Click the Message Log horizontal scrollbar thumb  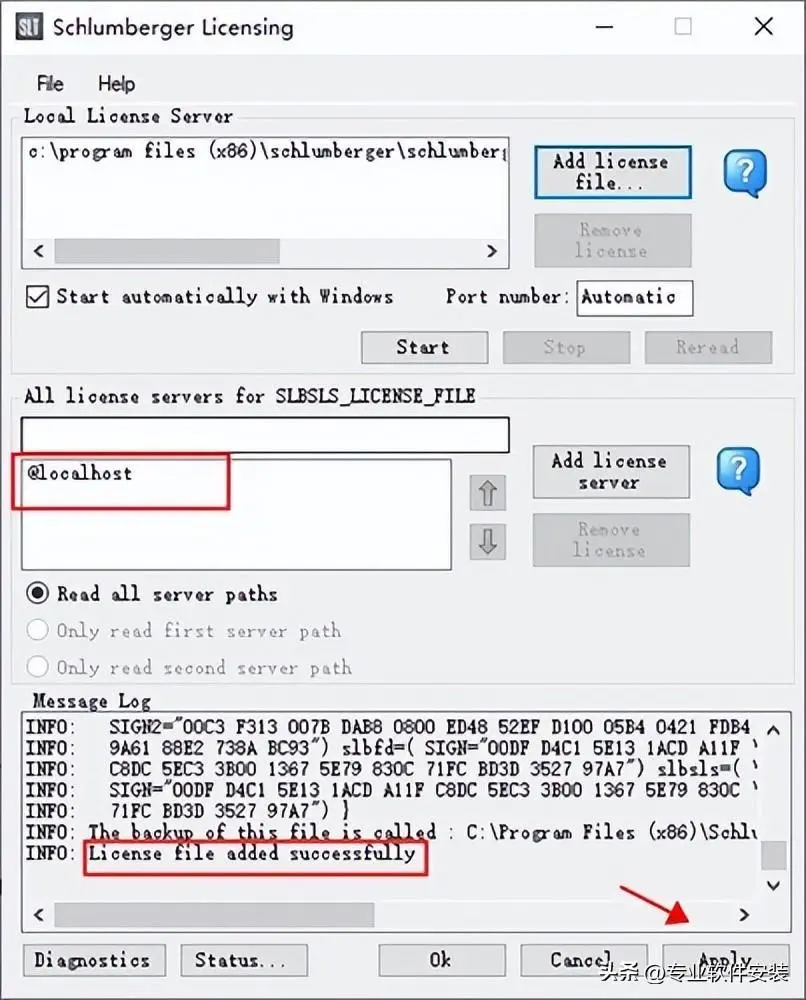(214, 915)
